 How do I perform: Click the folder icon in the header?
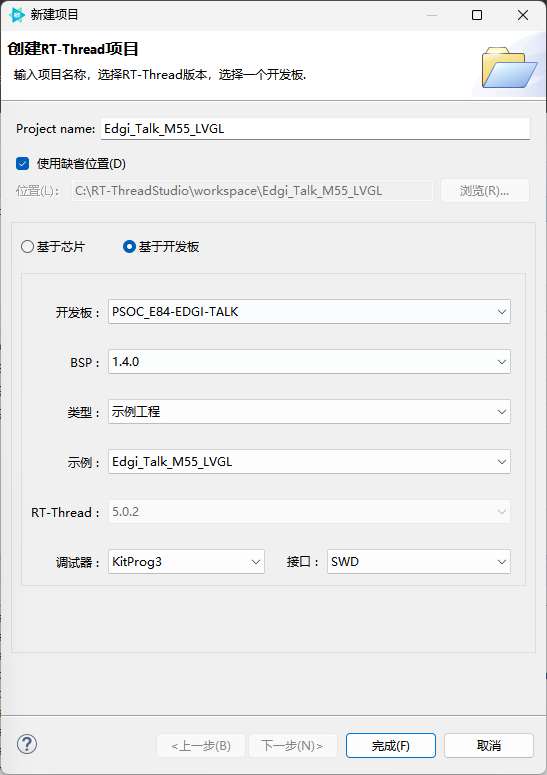point(509,67)
